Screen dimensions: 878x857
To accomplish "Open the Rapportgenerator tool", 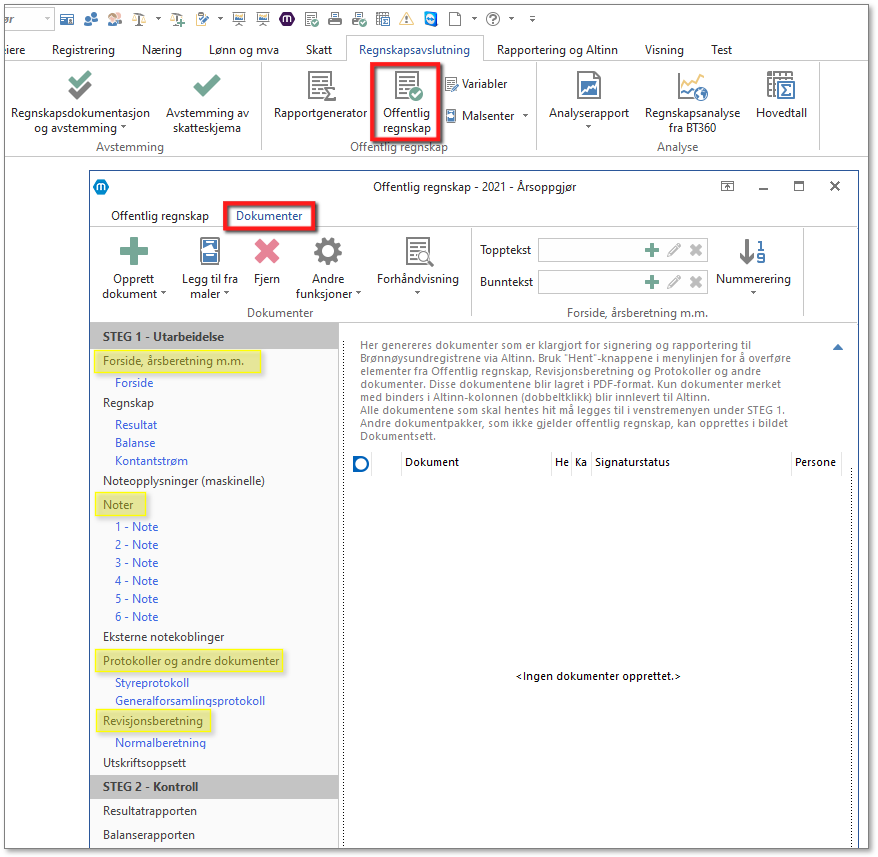I will (320, 96).
